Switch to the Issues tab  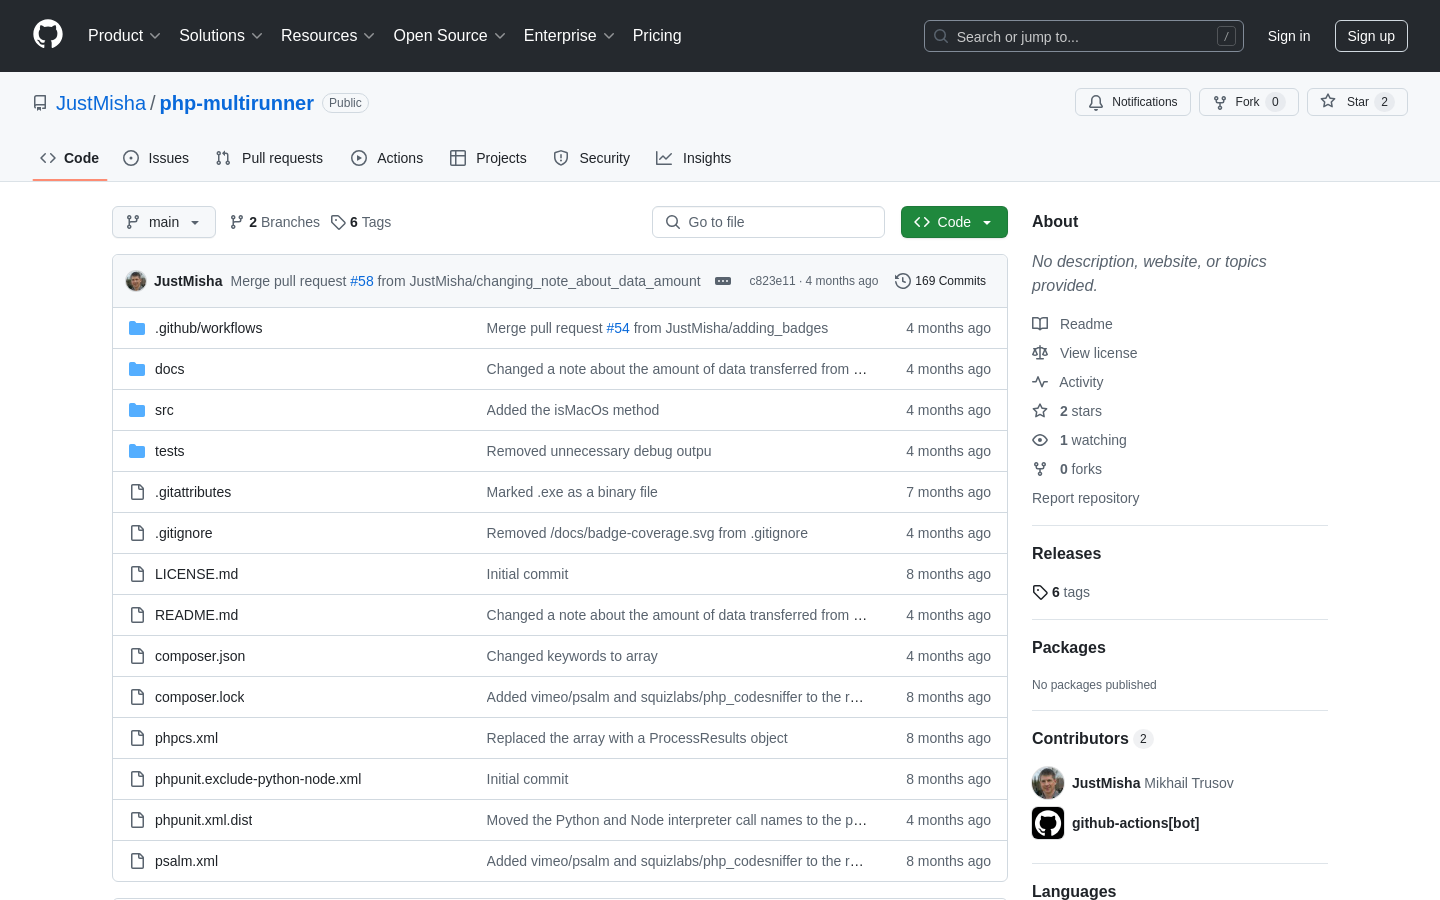pos(156,158)
